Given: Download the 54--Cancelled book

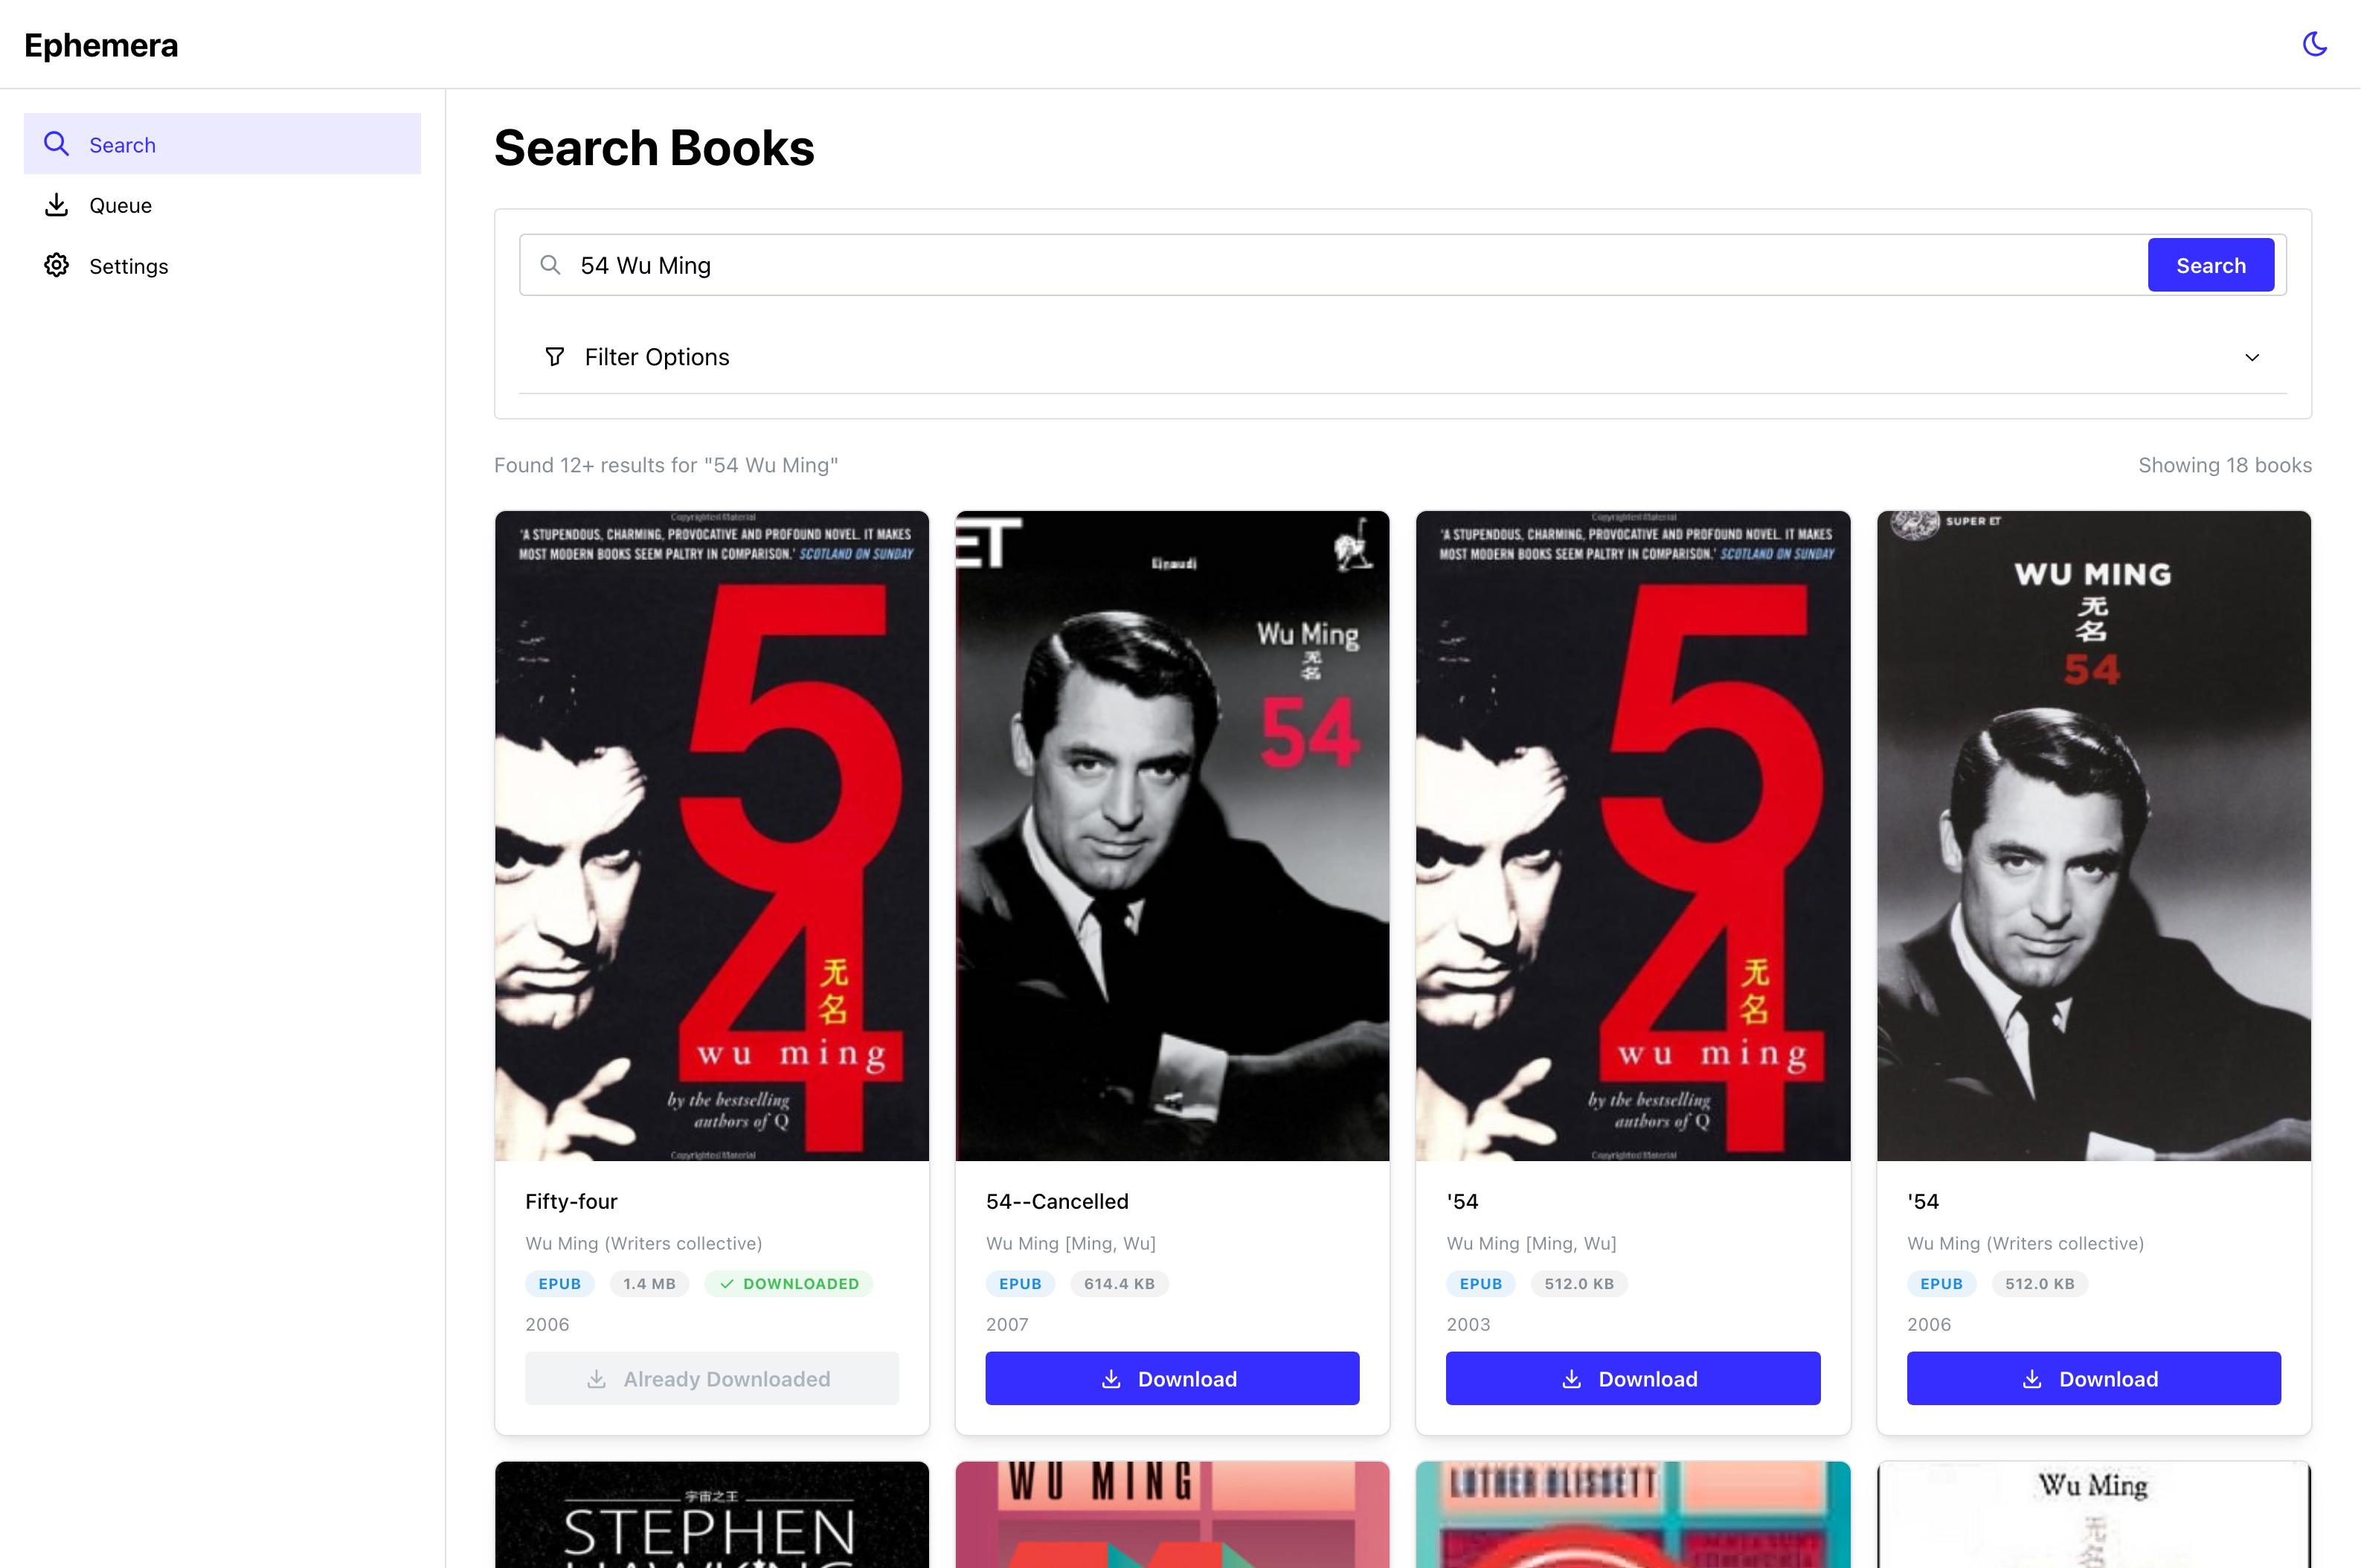Looking at the screenshot, I should click(1172, 1379).
